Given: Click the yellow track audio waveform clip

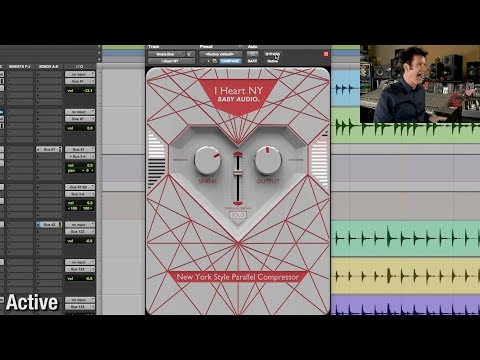Looking at the screenshot, I should pos(406,275).
